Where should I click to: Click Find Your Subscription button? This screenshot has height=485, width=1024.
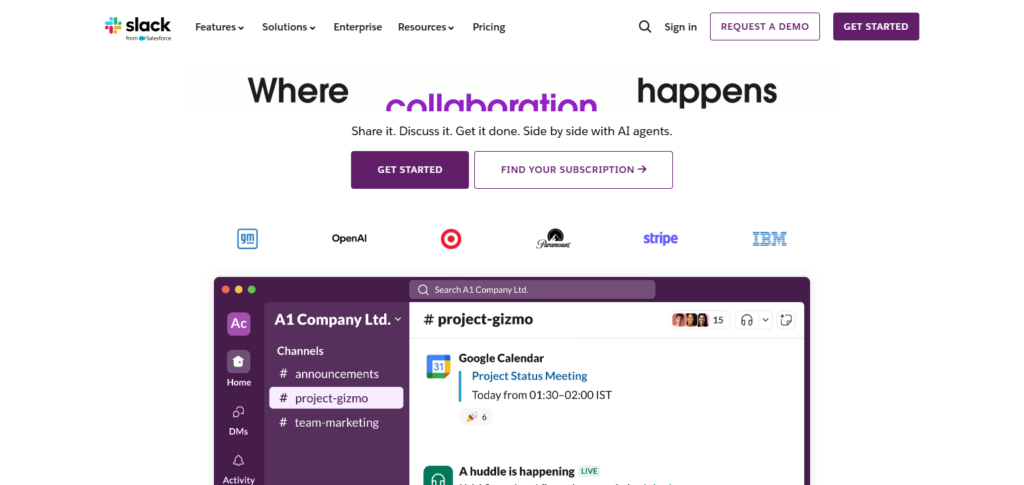point(573,170)
